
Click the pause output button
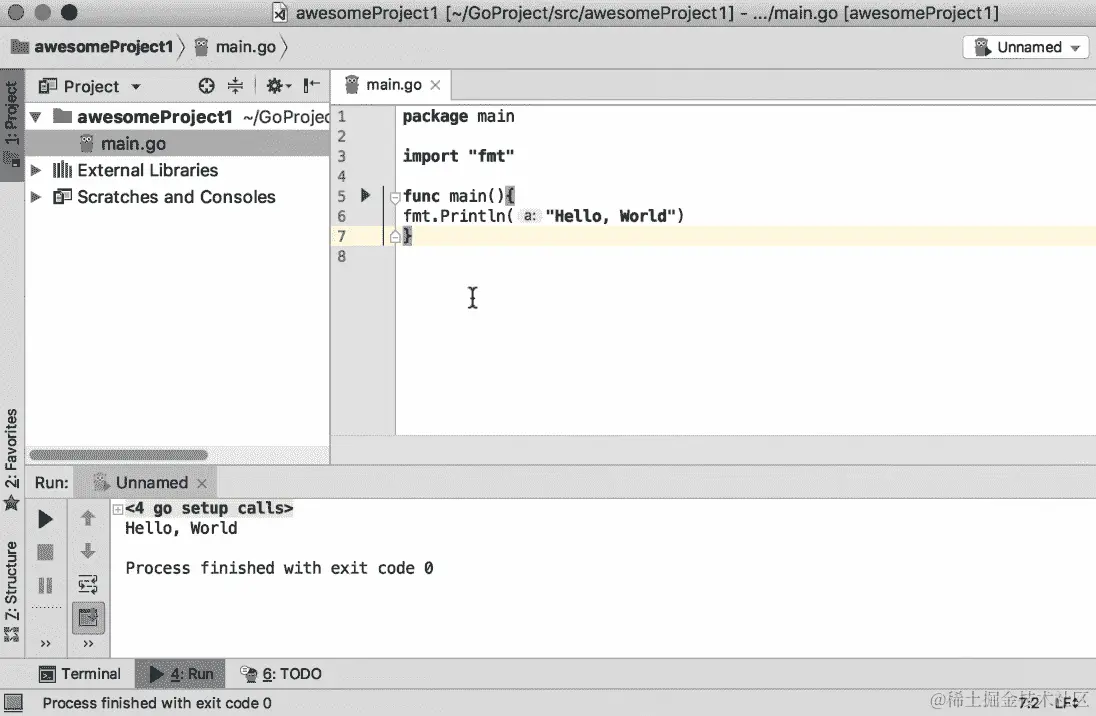(45, 585)
